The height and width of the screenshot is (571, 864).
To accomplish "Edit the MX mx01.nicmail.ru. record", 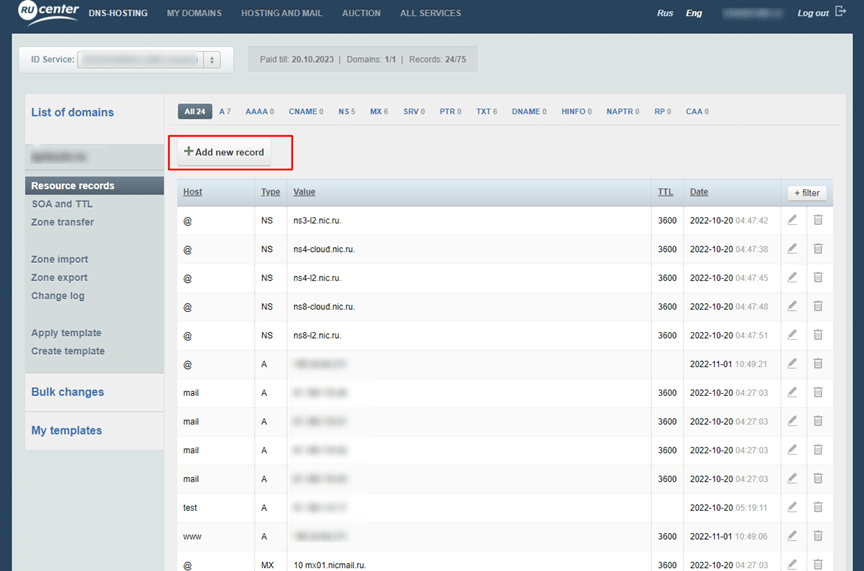I will 792,564.
